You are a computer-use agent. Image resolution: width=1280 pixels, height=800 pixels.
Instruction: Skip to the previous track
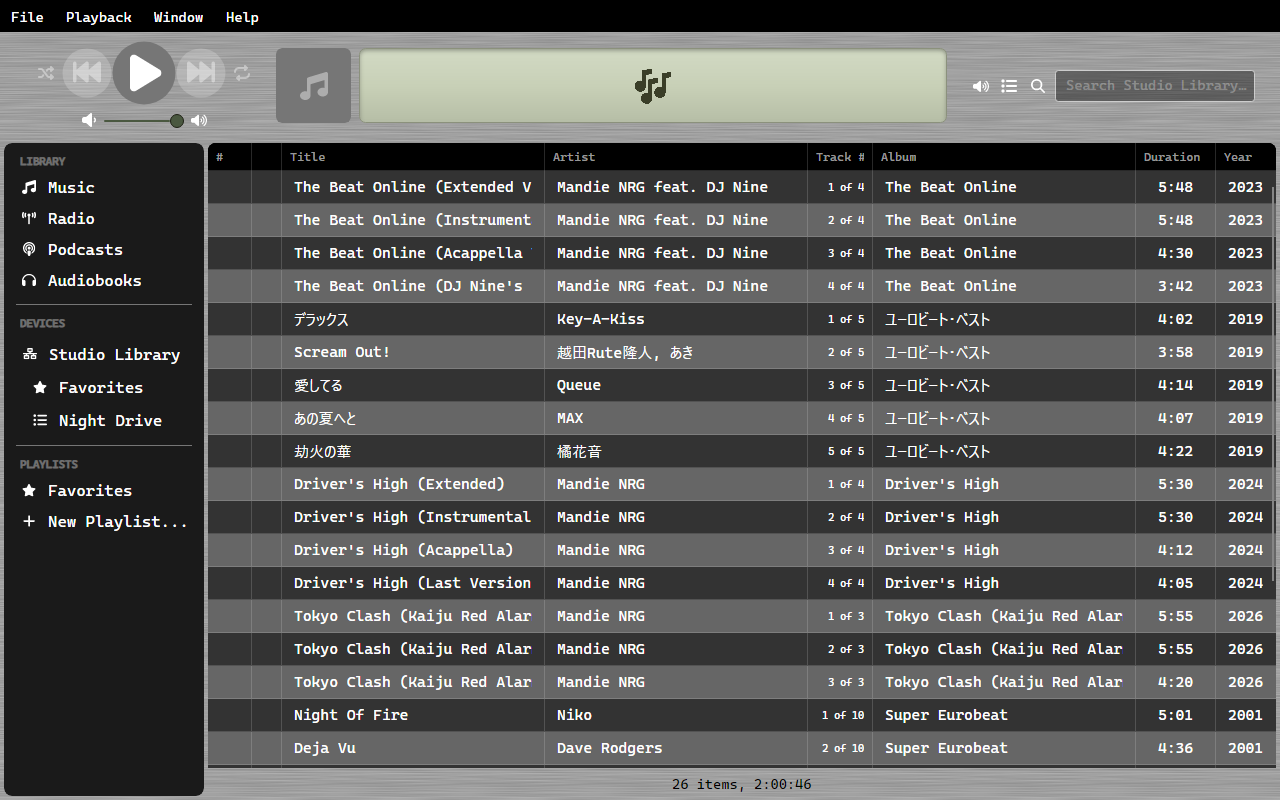87,72
